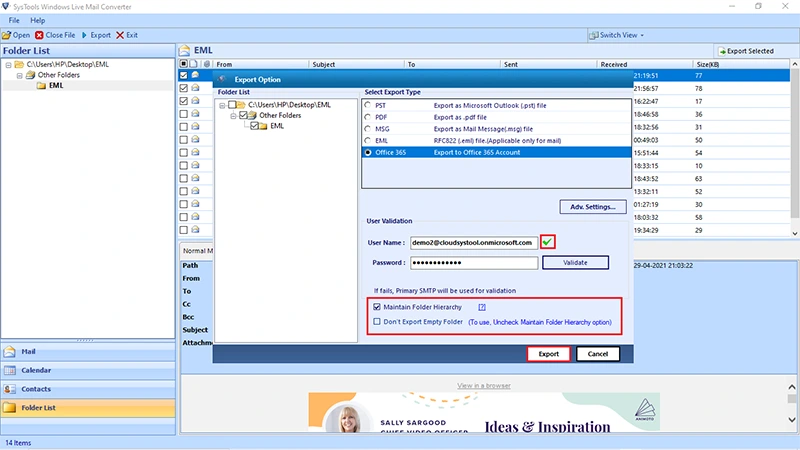Open the File menu

[x=14, y=20]
